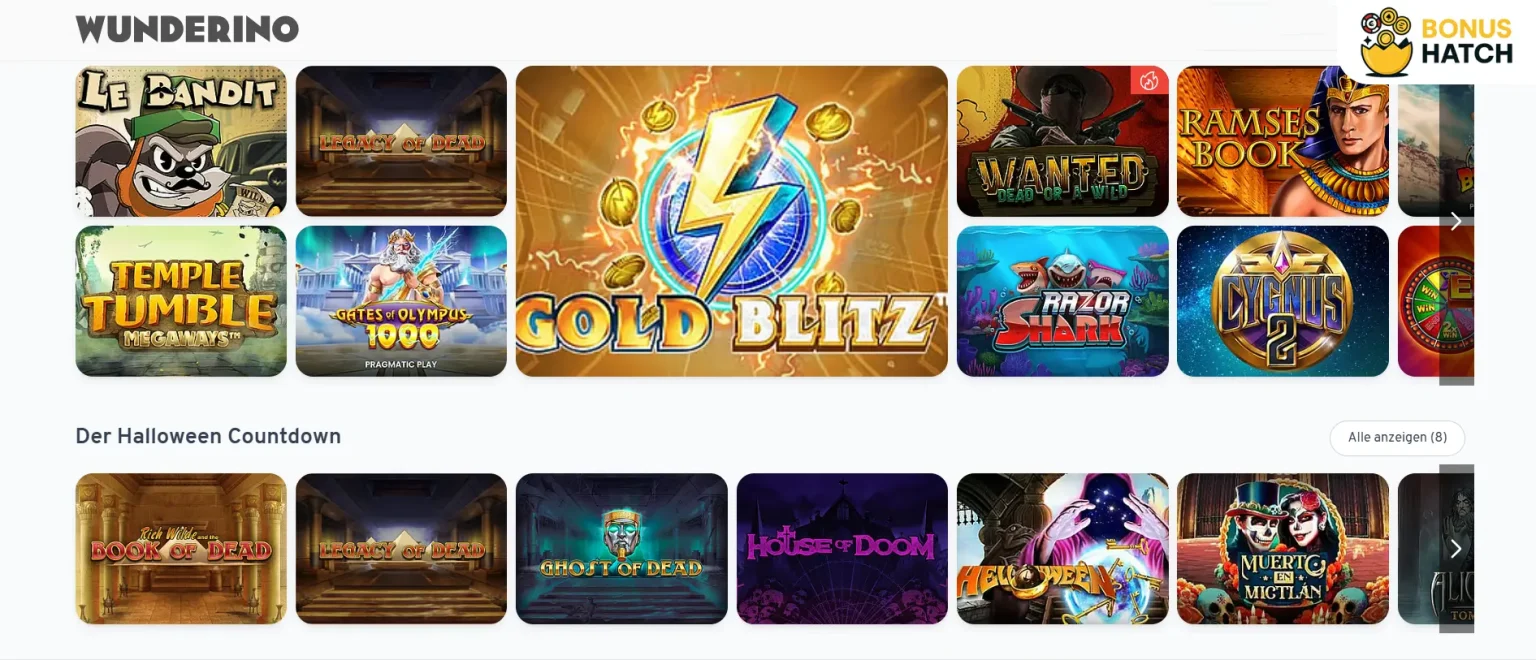Show all 8 Halloween games via Alle anzeigen
Image resolution: width=1536 pixels, height=660 pixels.
[x=1397, y=438]
